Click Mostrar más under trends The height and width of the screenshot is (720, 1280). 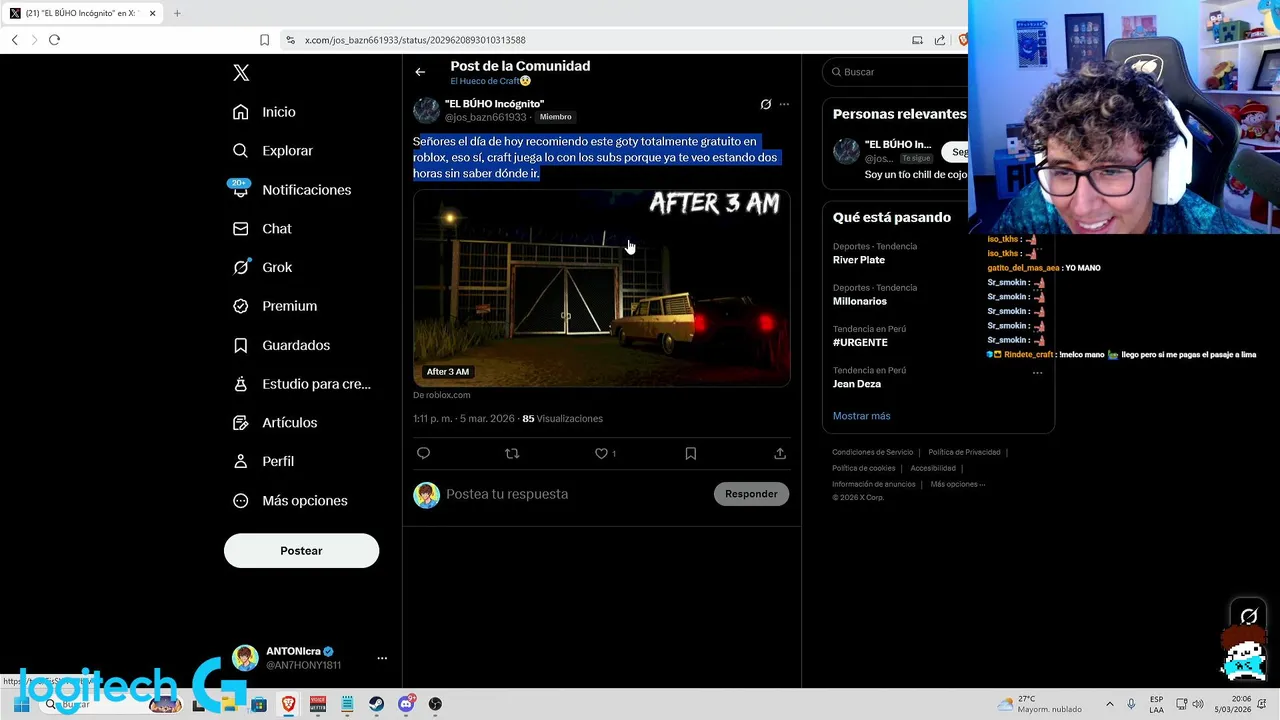pos(861,416)
